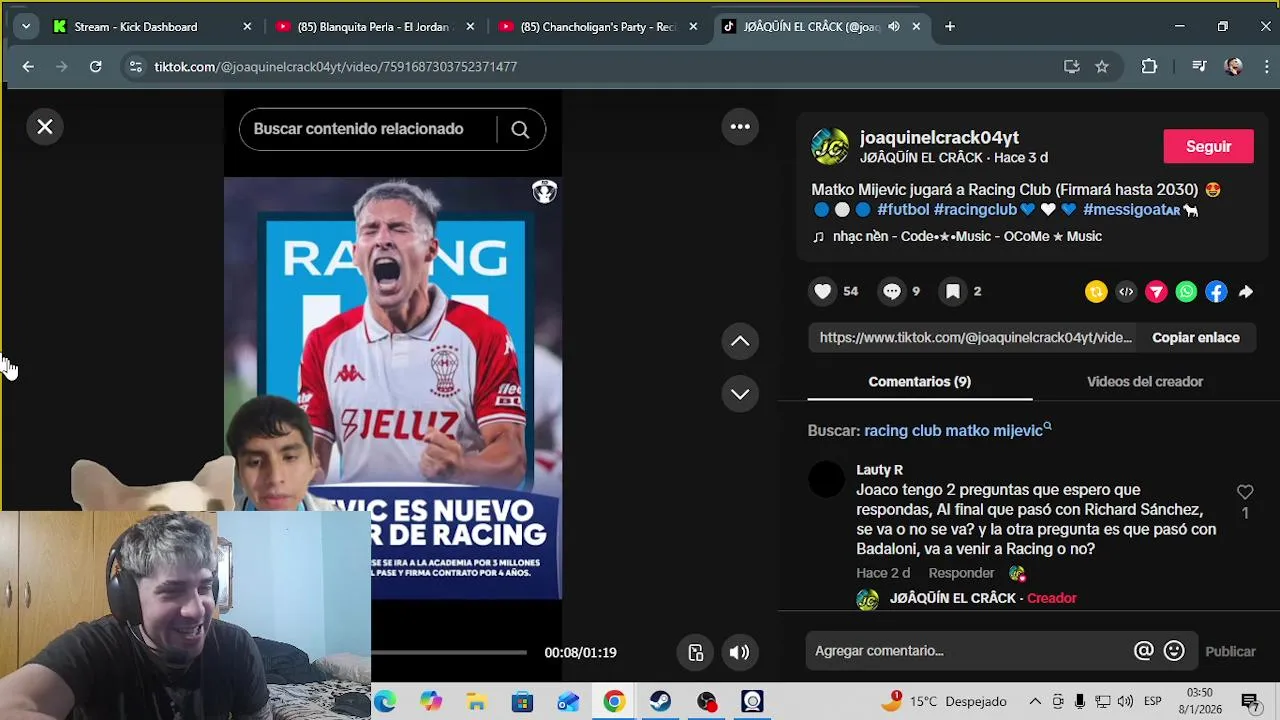View site information icon in address bar
The image size is (1280, 720).
point(136,66)
